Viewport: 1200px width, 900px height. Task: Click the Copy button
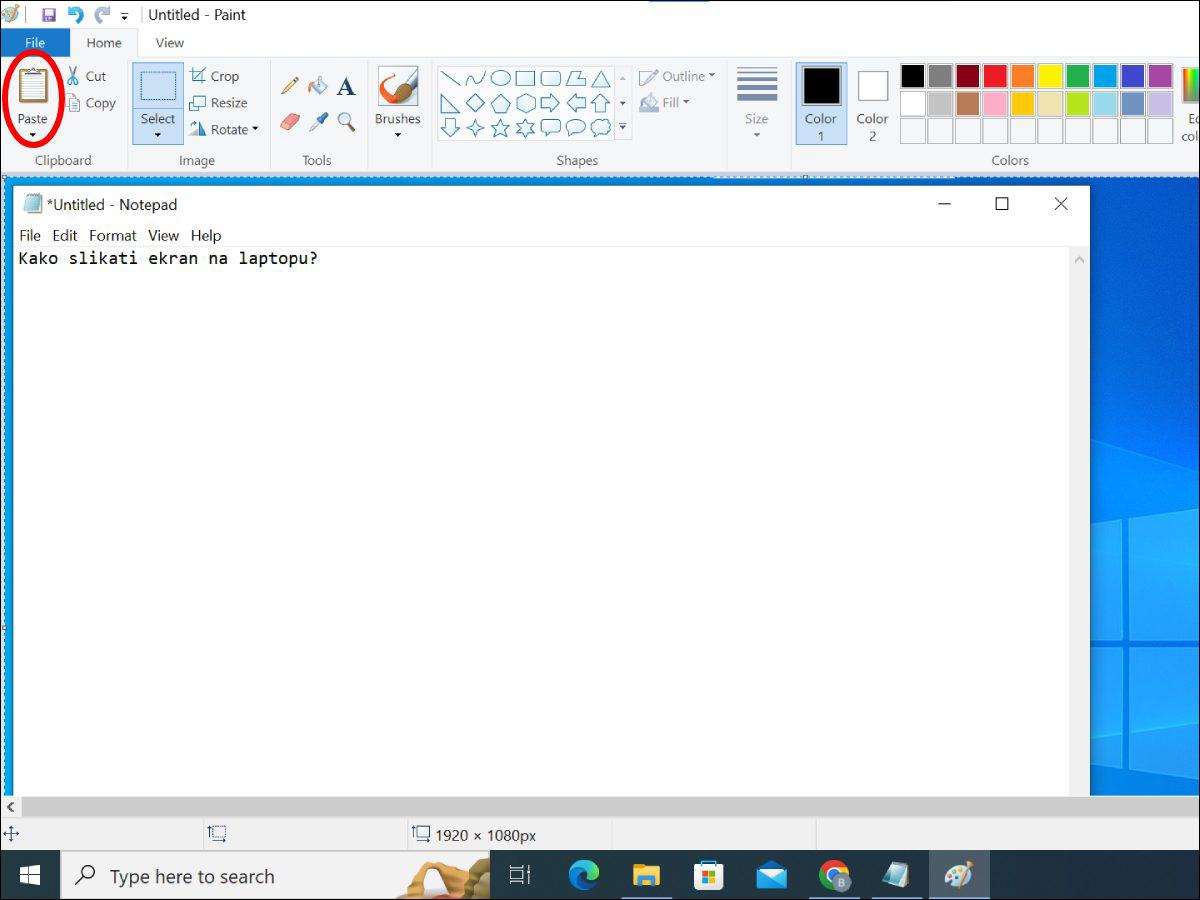(91, 103)
